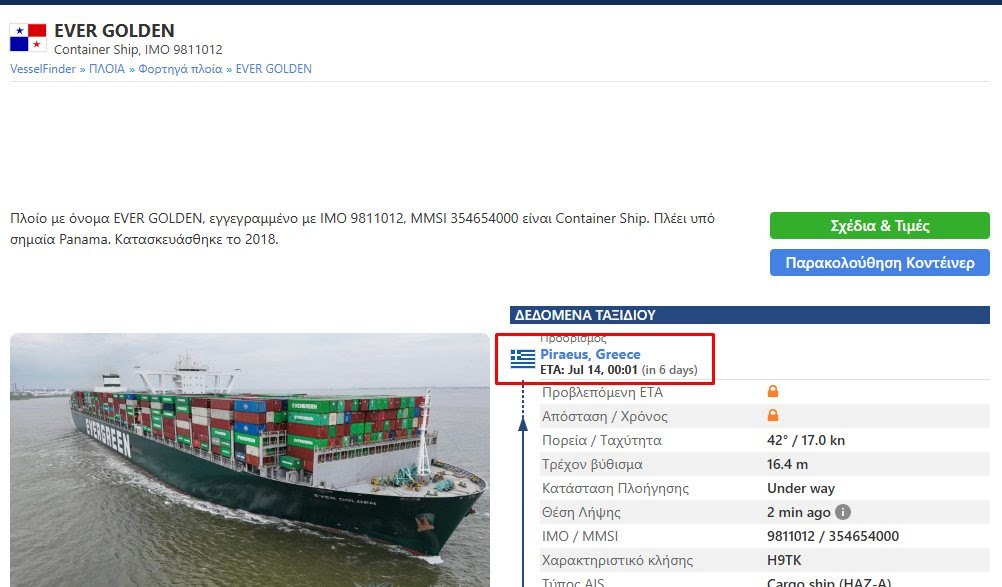Click the Panama flag icon
The height and width of the screenshot is (587, 1002).
click(x=28, y=38)
